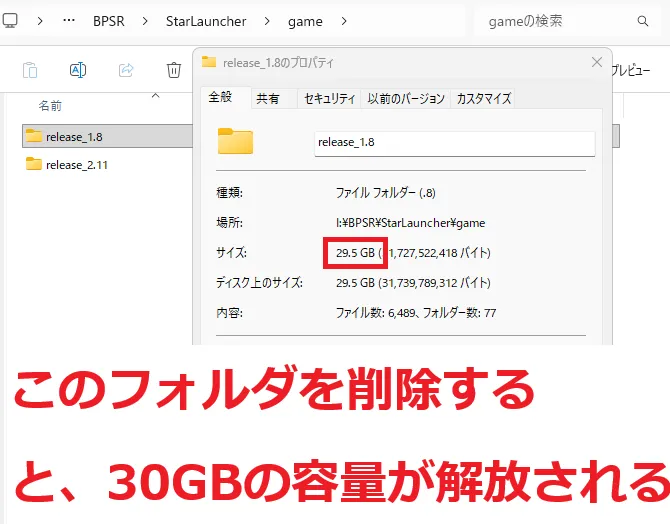Screen dimensions: 670x524
Task: Go to BPSR in the breadcrumb path
Action: [x=109, y=21]
